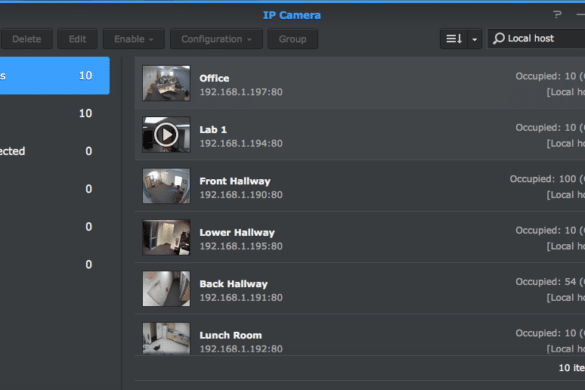Click the address 192.168.1.194:80

point(241,143)
